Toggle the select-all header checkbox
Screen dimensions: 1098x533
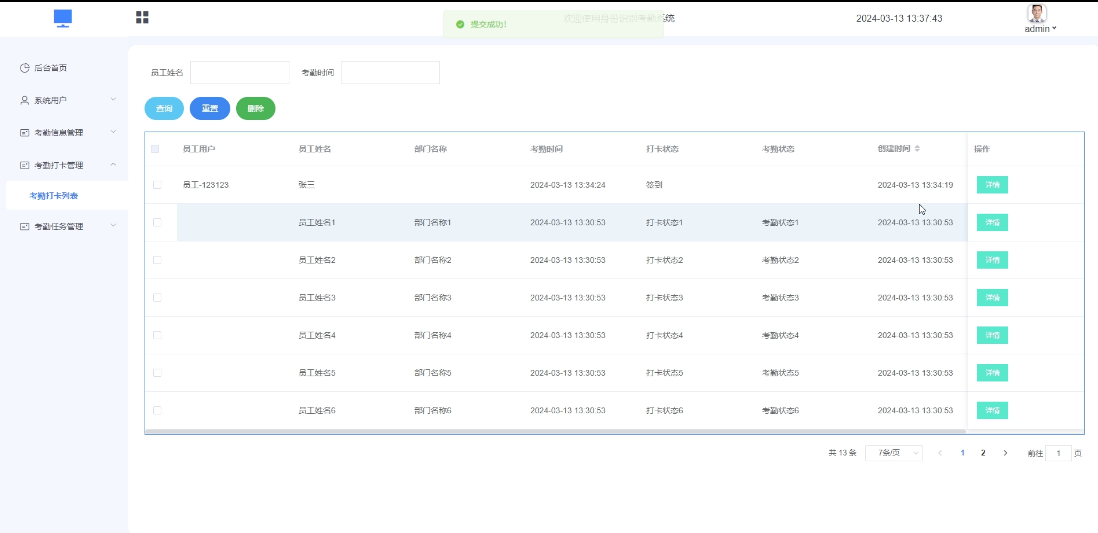coord(155,148)
